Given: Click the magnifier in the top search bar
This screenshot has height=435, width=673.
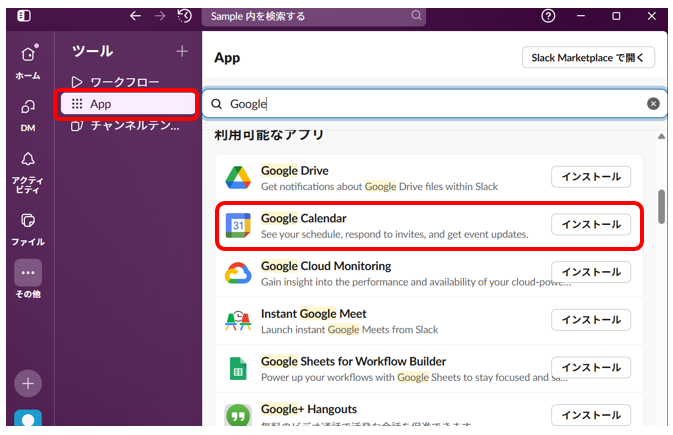Looking at the screenshot, I should (416, 15).
